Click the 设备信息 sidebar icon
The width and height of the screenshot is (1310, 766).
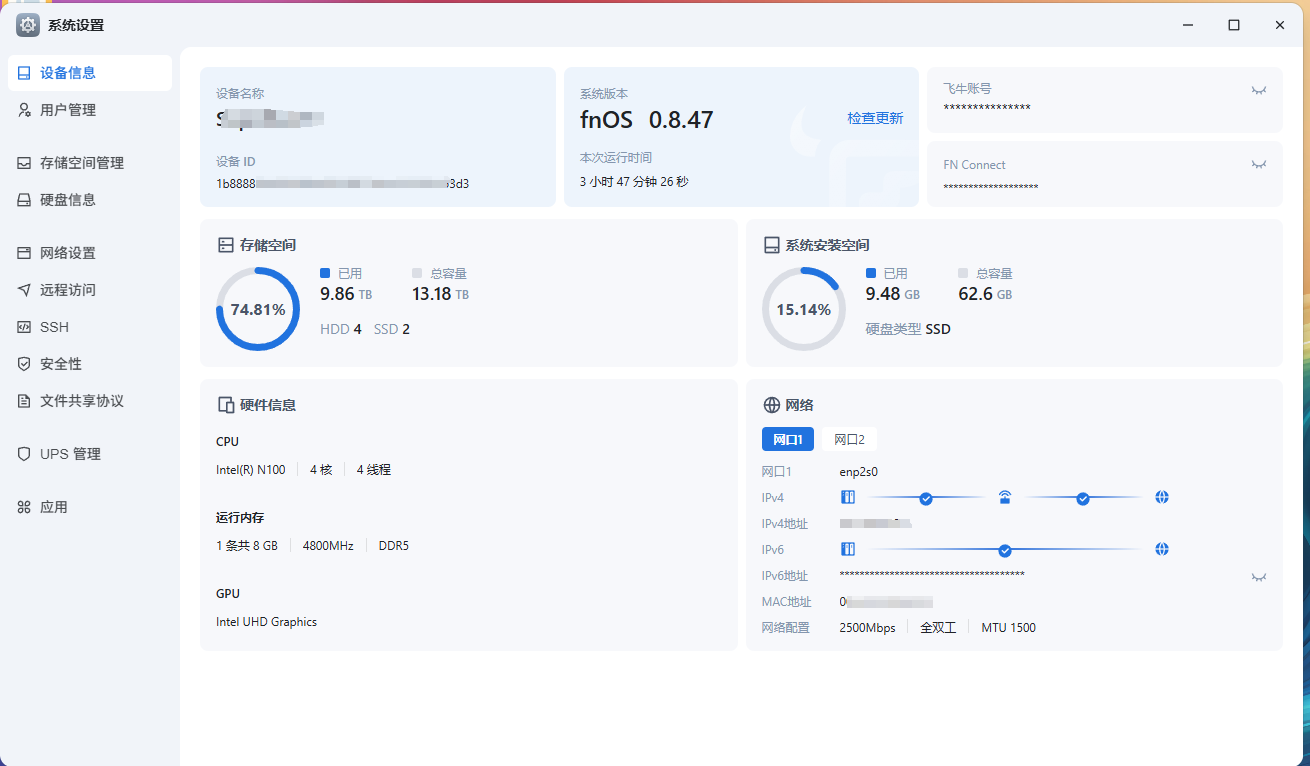coord(24,73)
